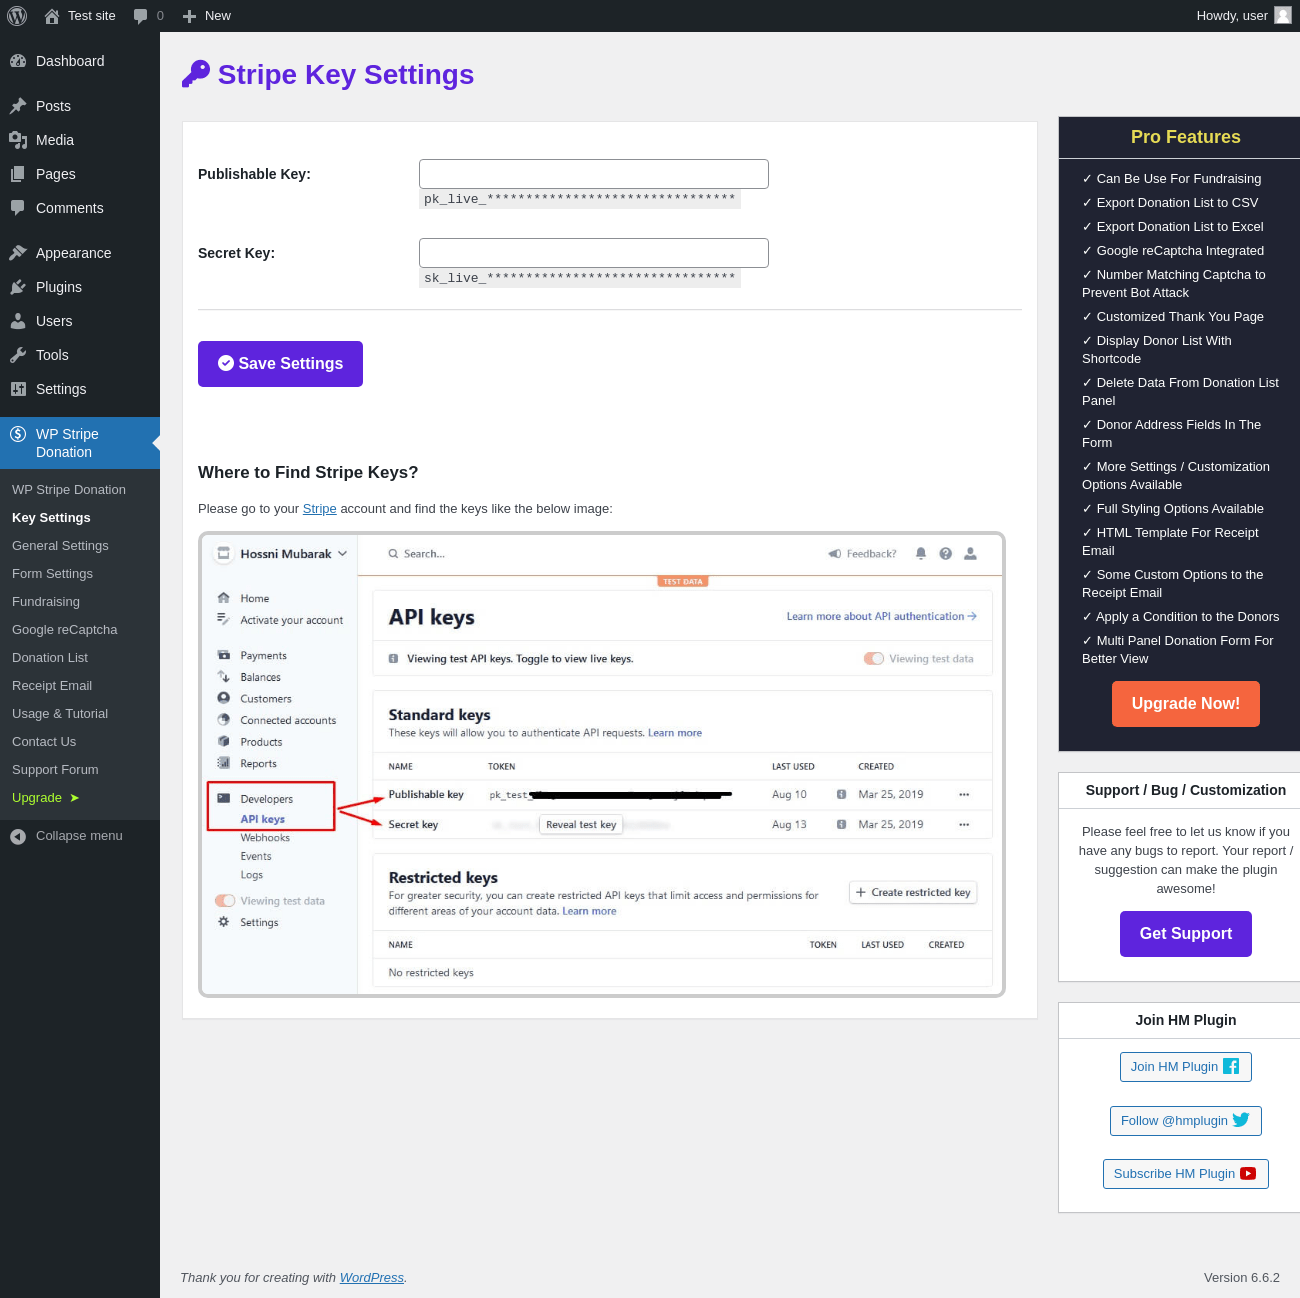This screenshot has width=1300, height=1298.
Task: Open Dashboard via its gauge icon
Action: tap(18, 61)
